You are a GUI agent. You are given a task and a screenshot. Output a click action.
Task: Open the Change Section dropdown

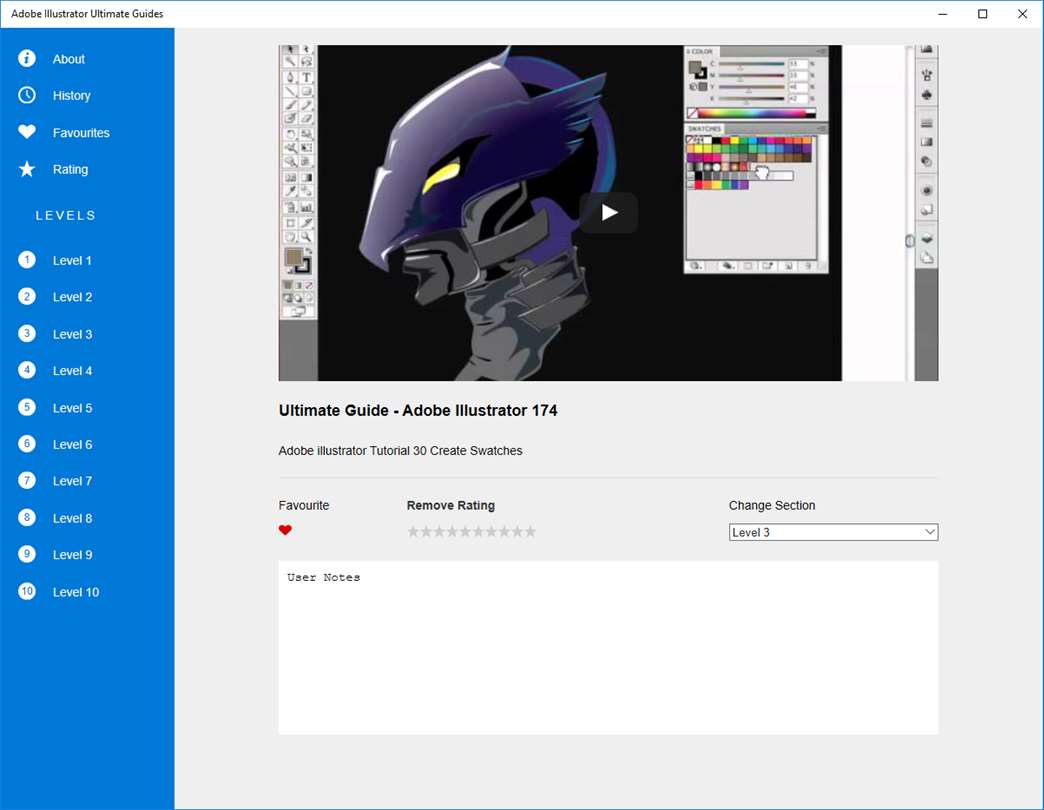(833, 532)
